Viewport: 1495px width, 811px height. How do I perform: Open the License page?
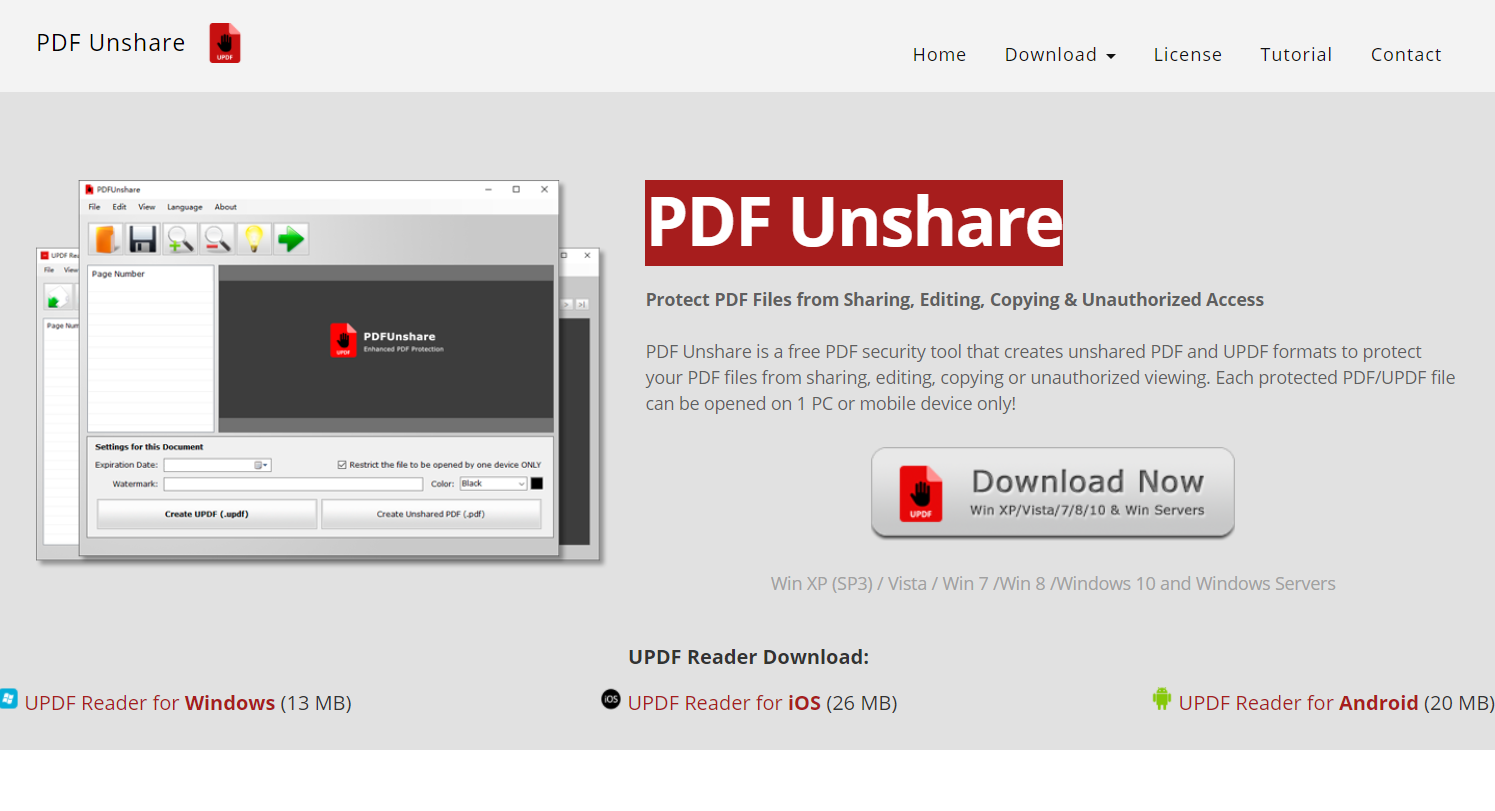[1188, 55]
